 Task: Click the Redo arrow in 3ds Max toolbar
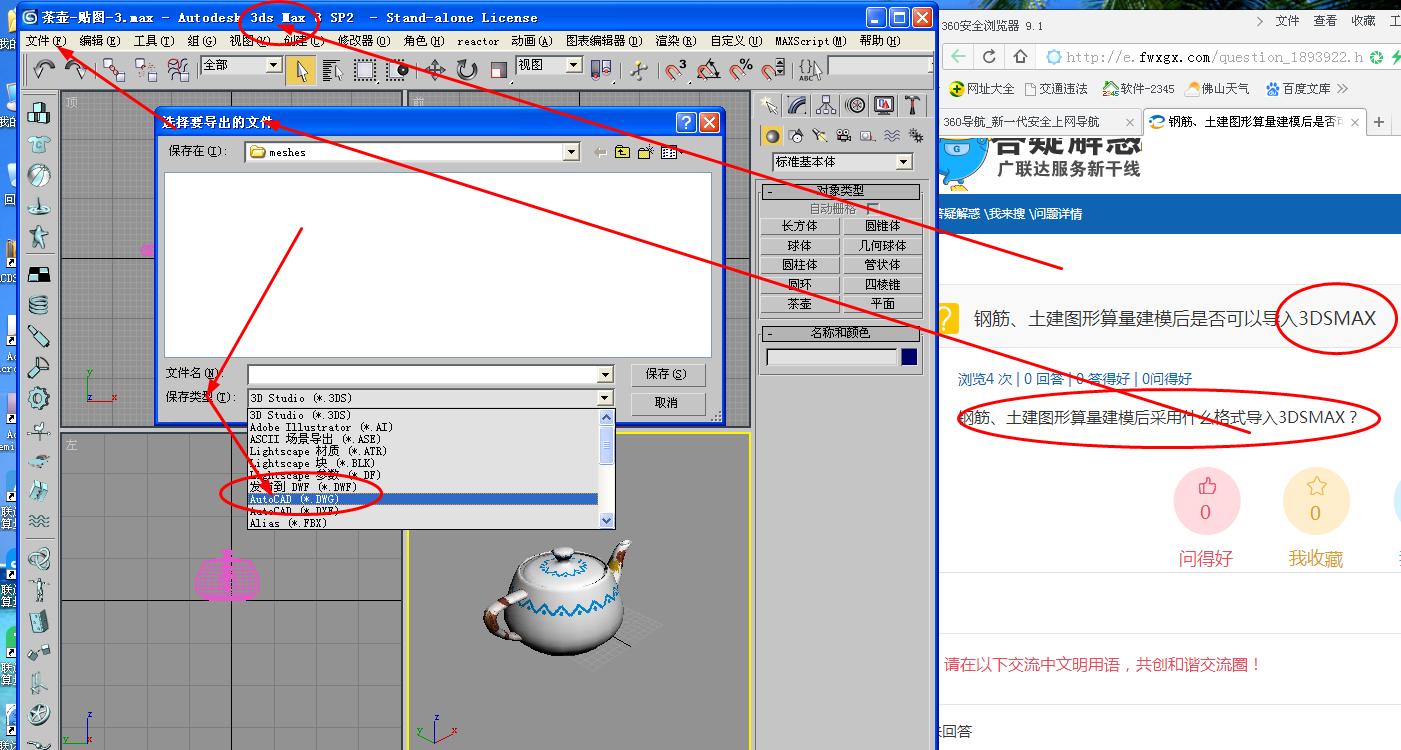(x=75, y=68)
